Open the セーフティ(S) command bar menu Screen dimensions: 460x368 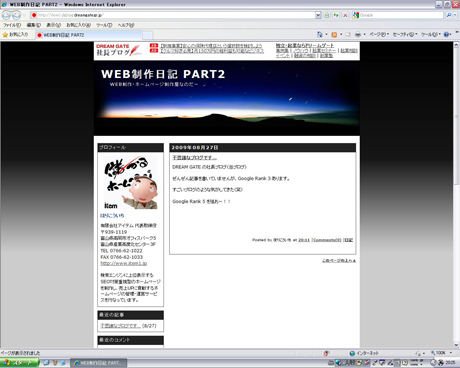pos(405,34)
